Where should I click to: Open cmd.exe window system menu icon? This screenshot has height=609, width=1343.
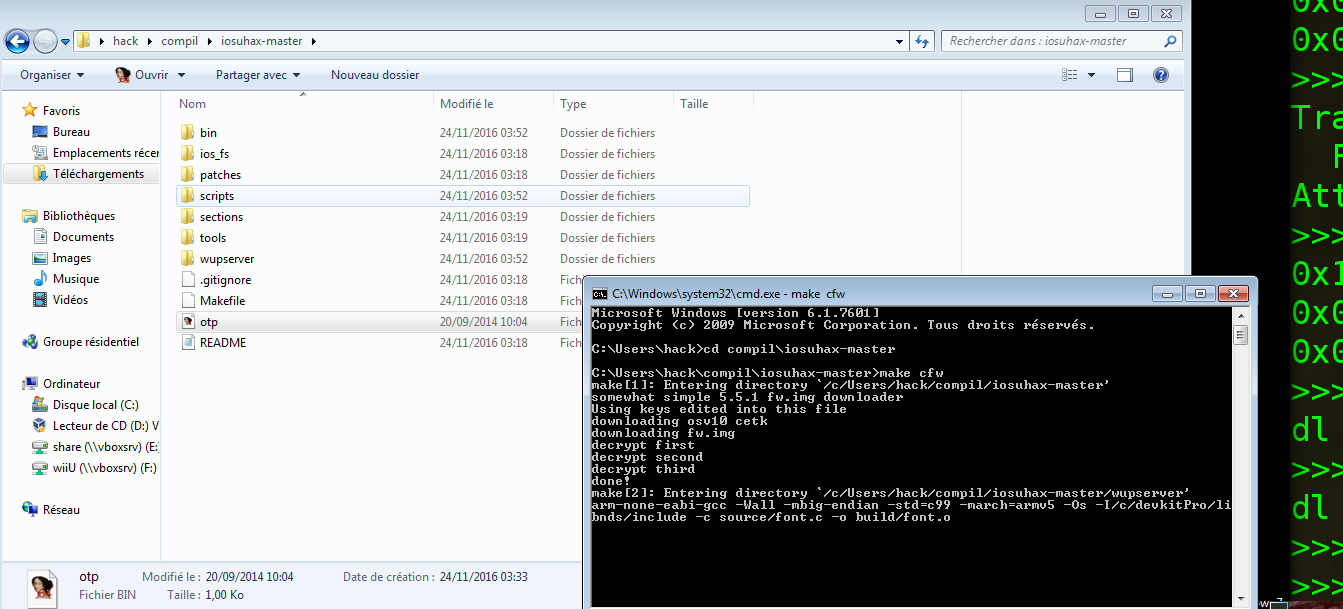tap(600, 294)
